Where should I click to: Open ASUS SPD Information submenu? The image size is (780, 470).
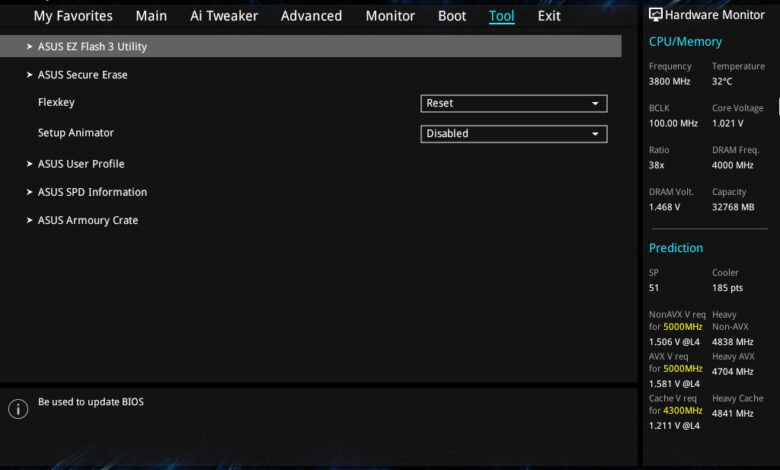(93, 192)
